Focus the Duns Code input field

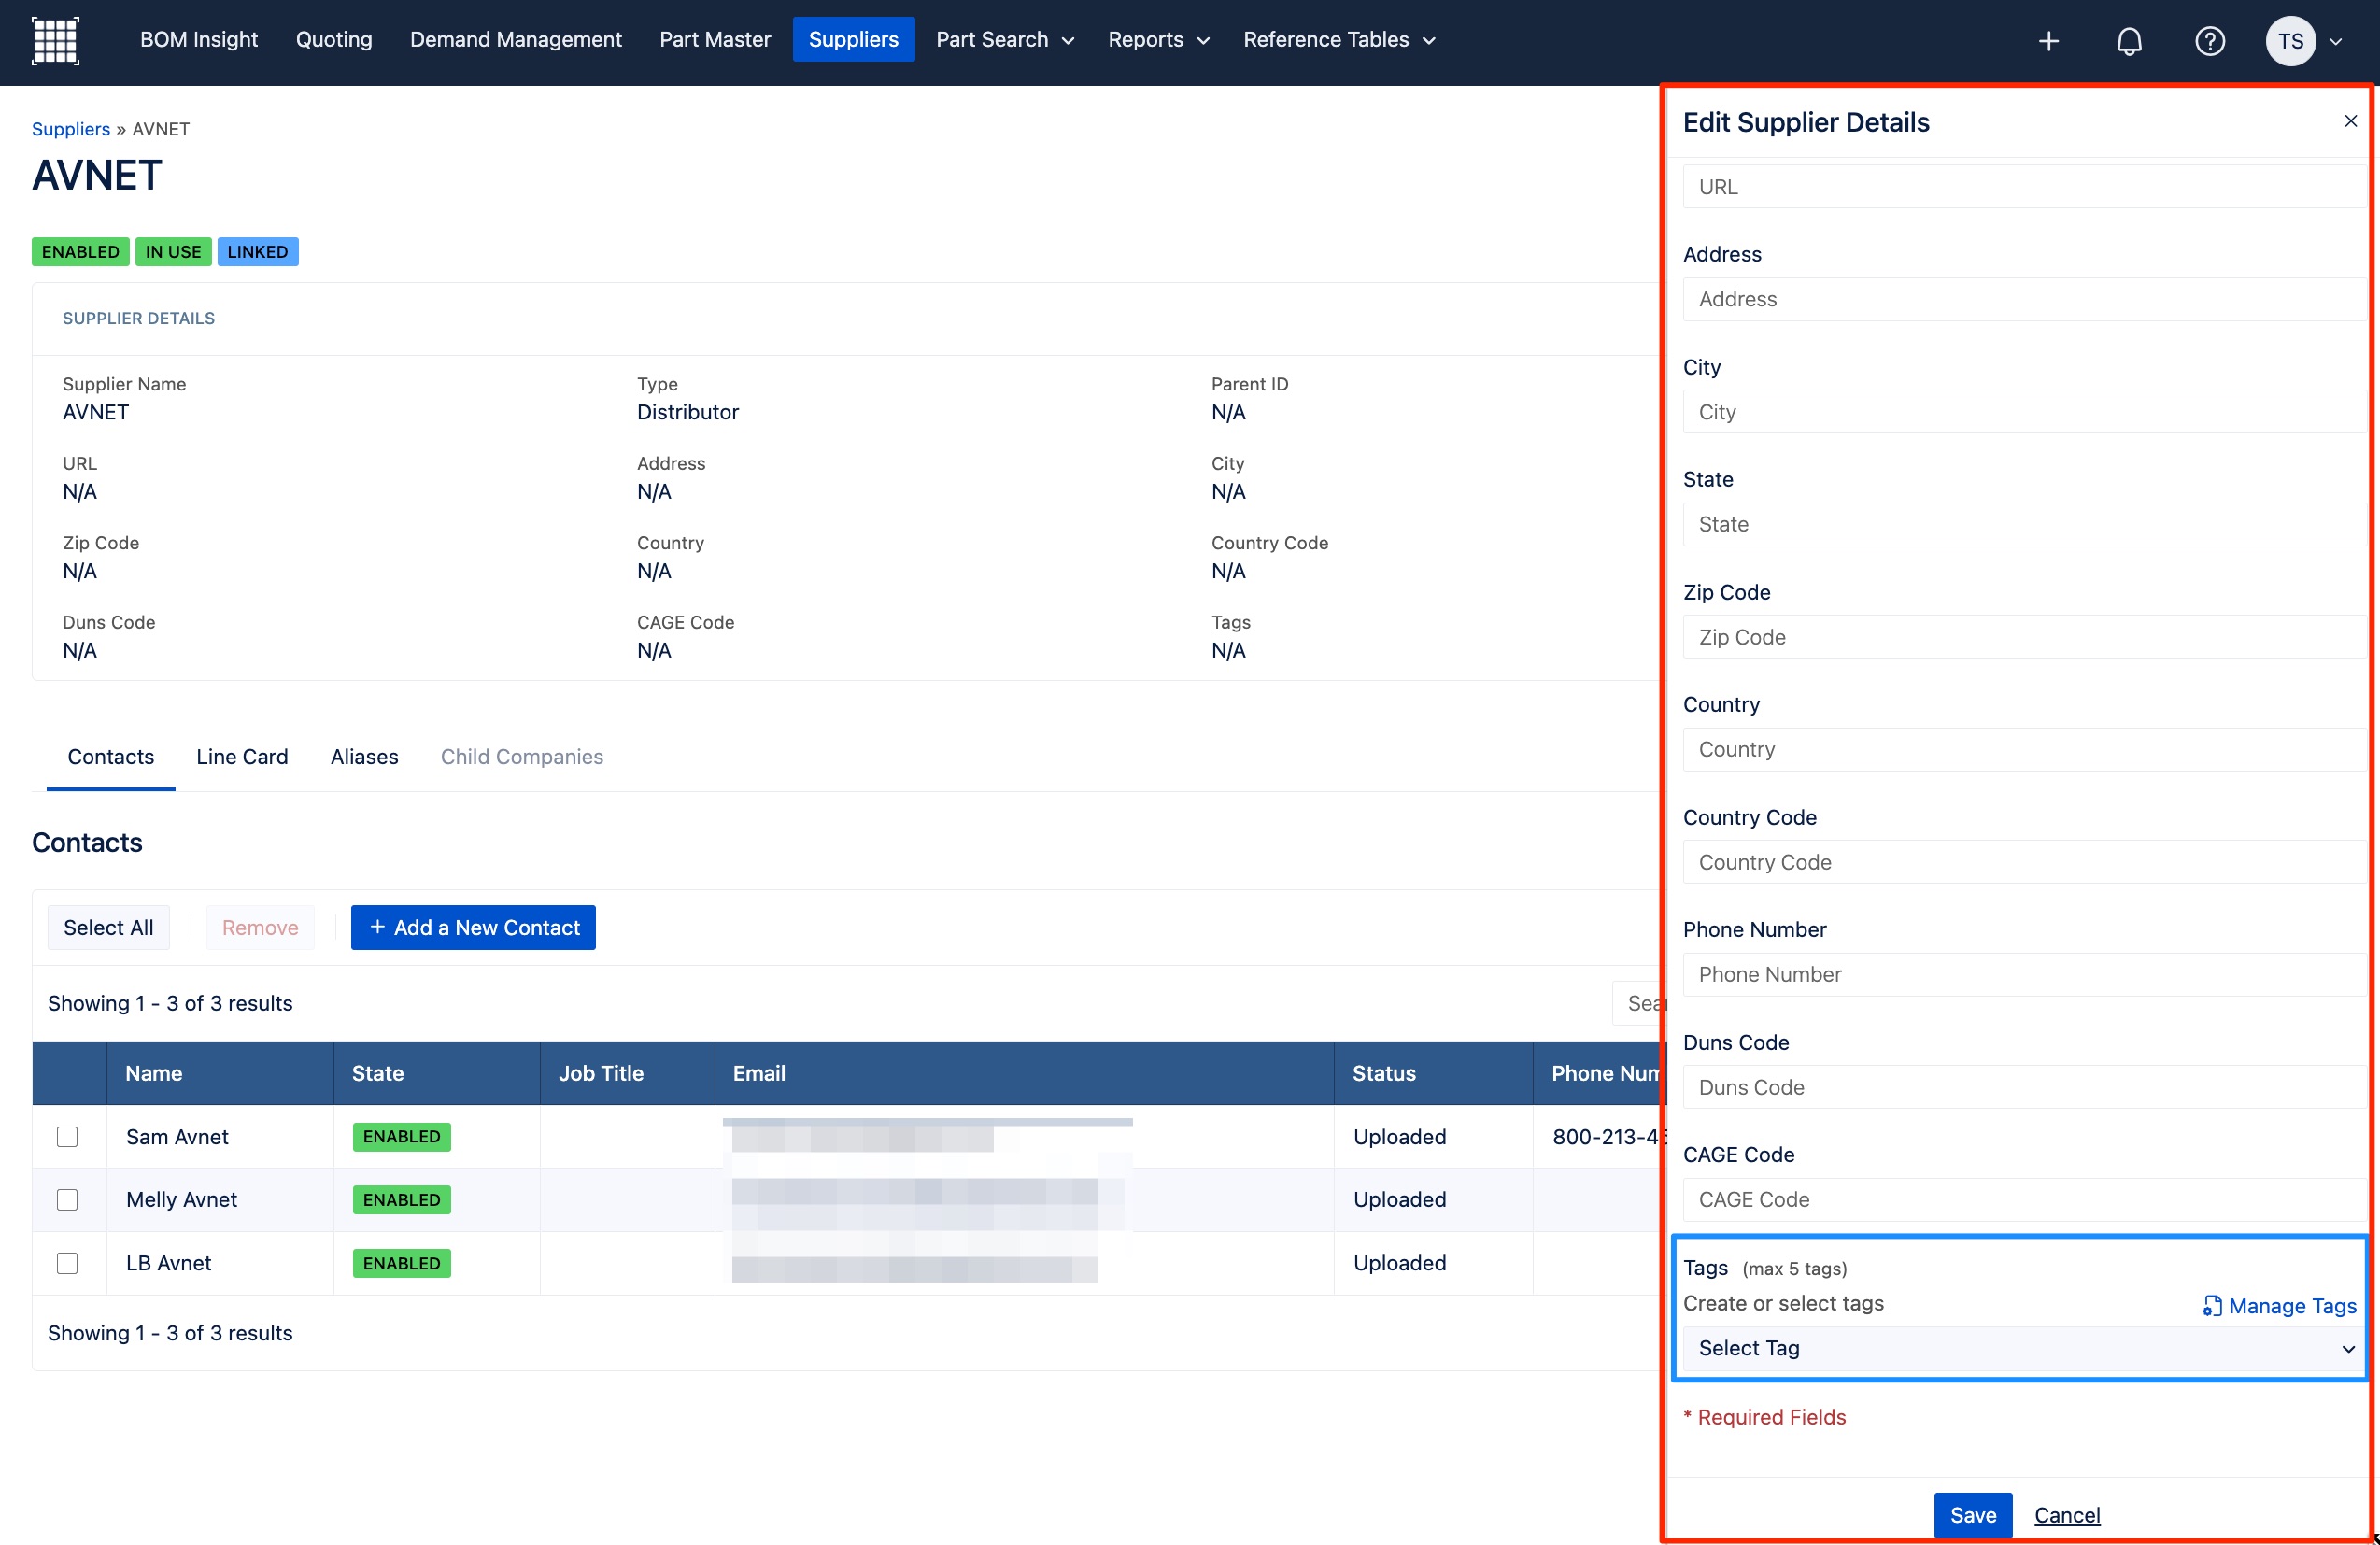coord(2024,1087)
